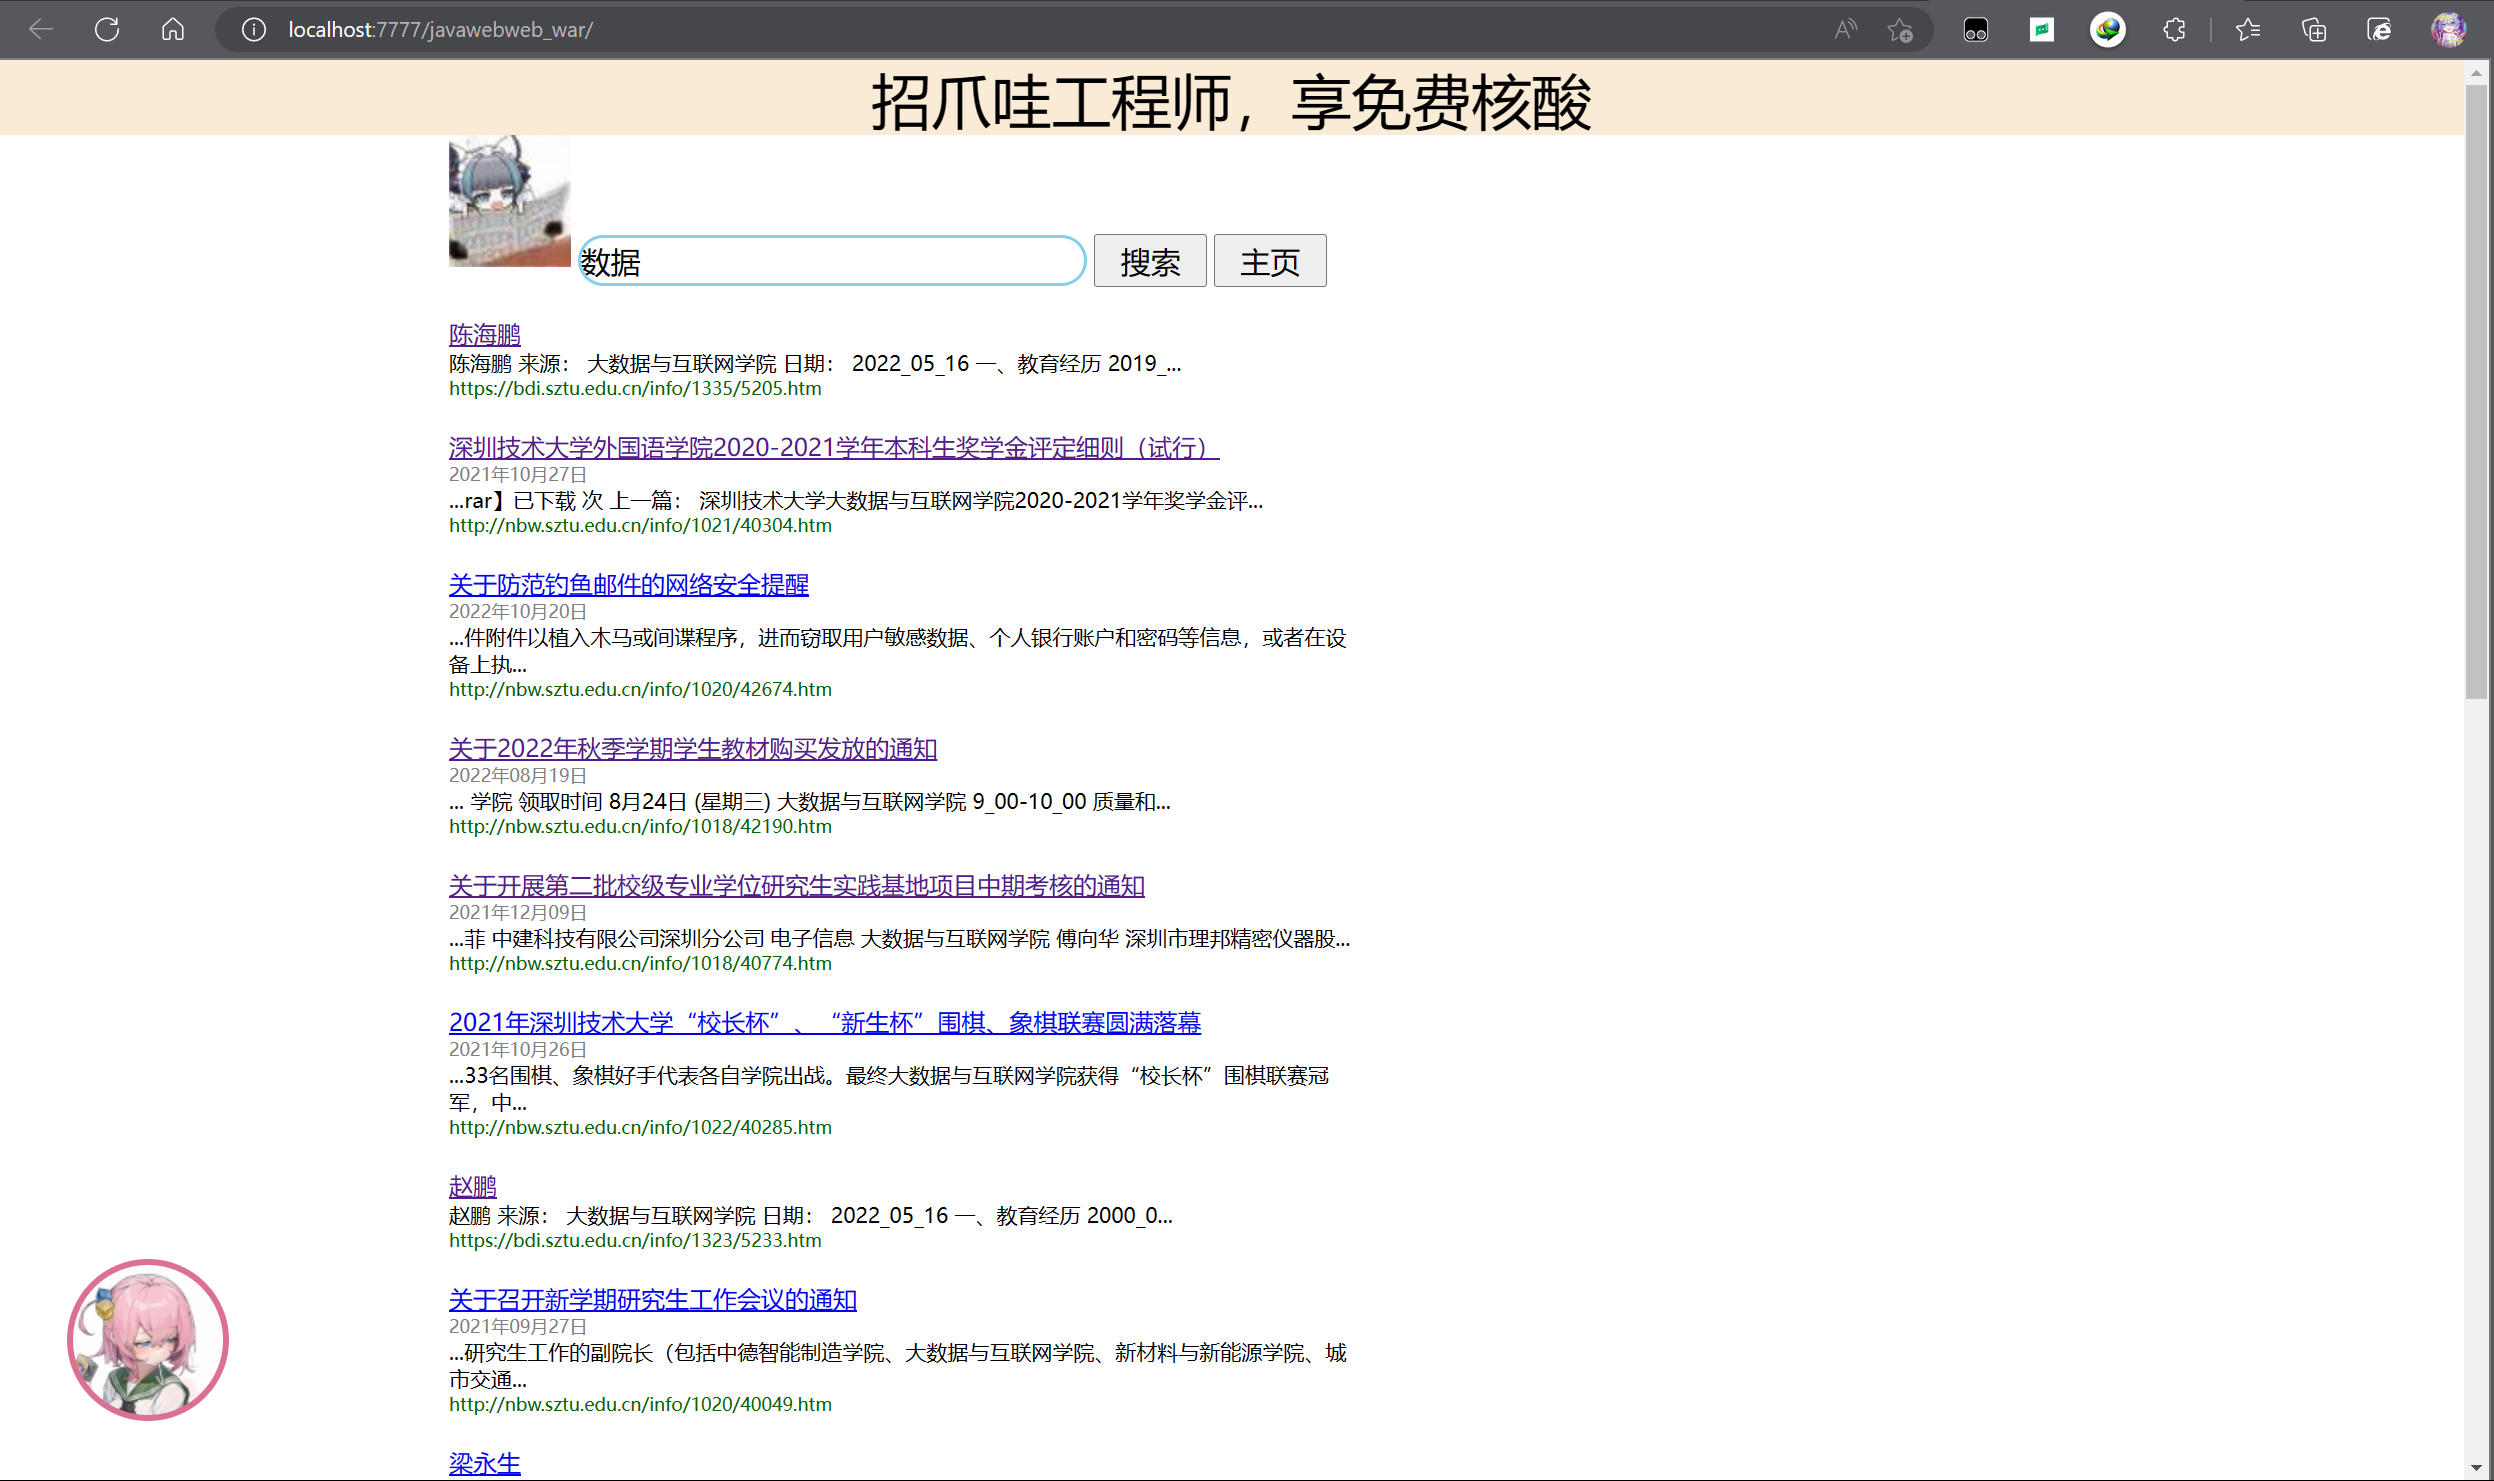Click the date 2021年10月27日

pos(518,474)
